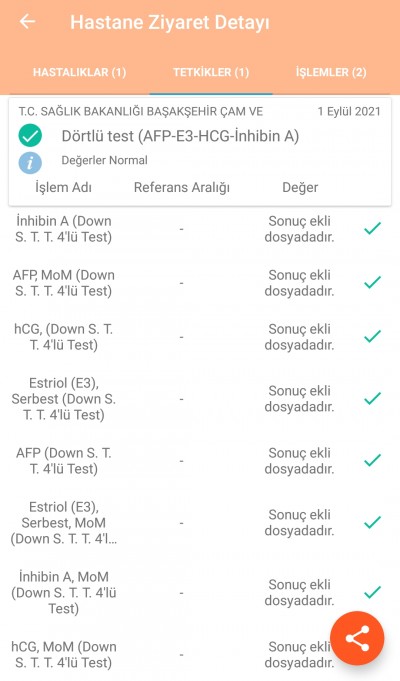Tap checkmark next to Estriol (E3), Serbest
Screen dimensions: 400x681
pos(372,398)
